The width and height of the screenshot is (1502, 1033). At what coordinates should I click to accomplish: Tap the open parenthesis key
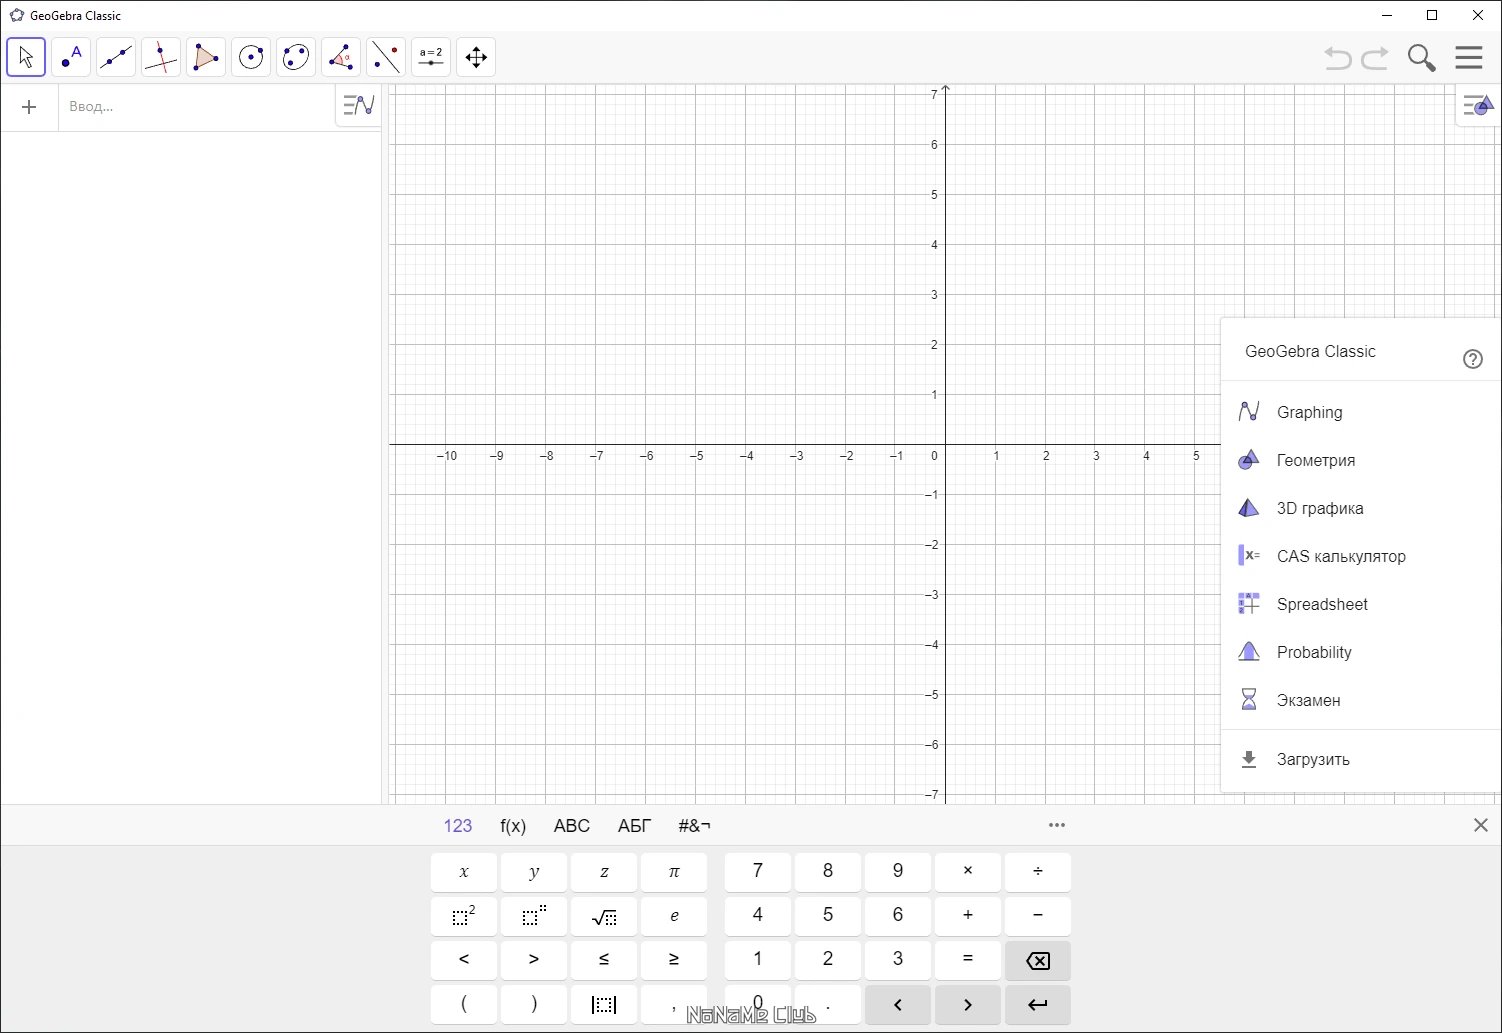[464, 1005]
